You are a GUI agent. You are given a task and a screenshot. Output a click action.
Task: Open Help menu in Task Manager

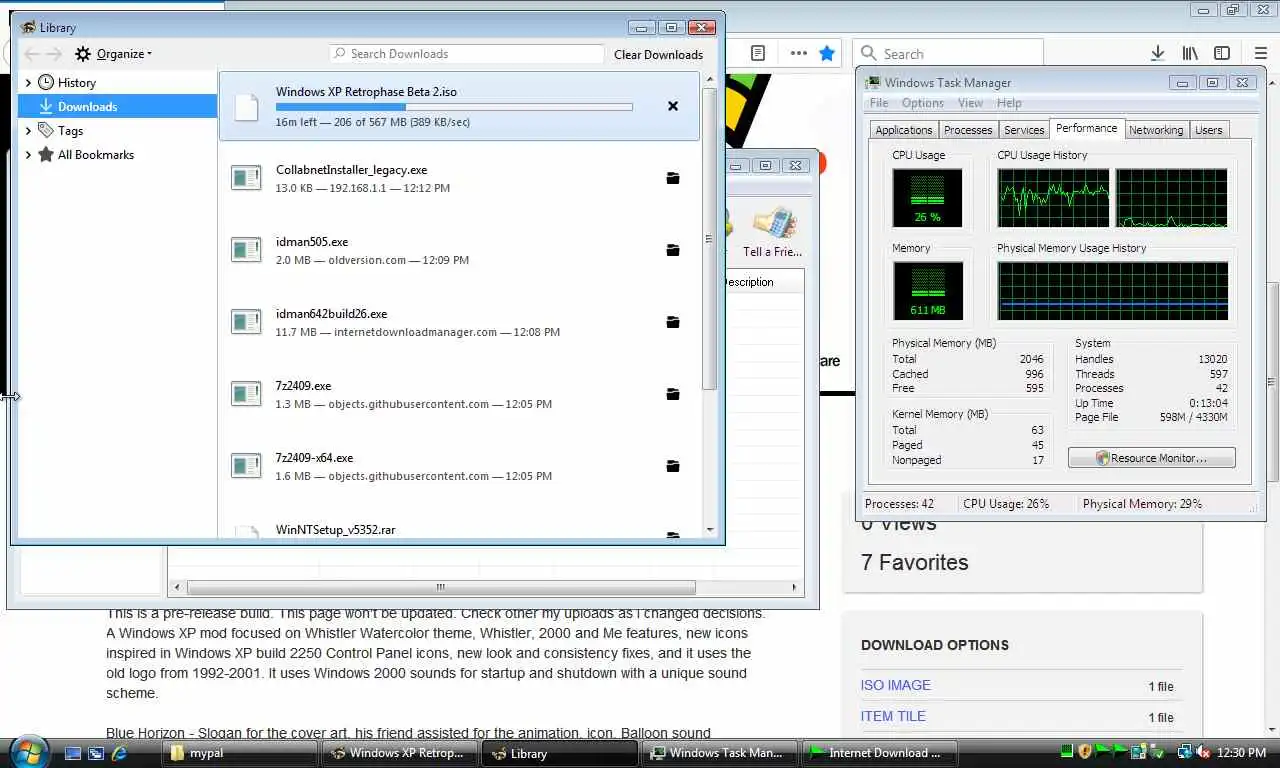pyautogui.click(x=1009, y=103)
